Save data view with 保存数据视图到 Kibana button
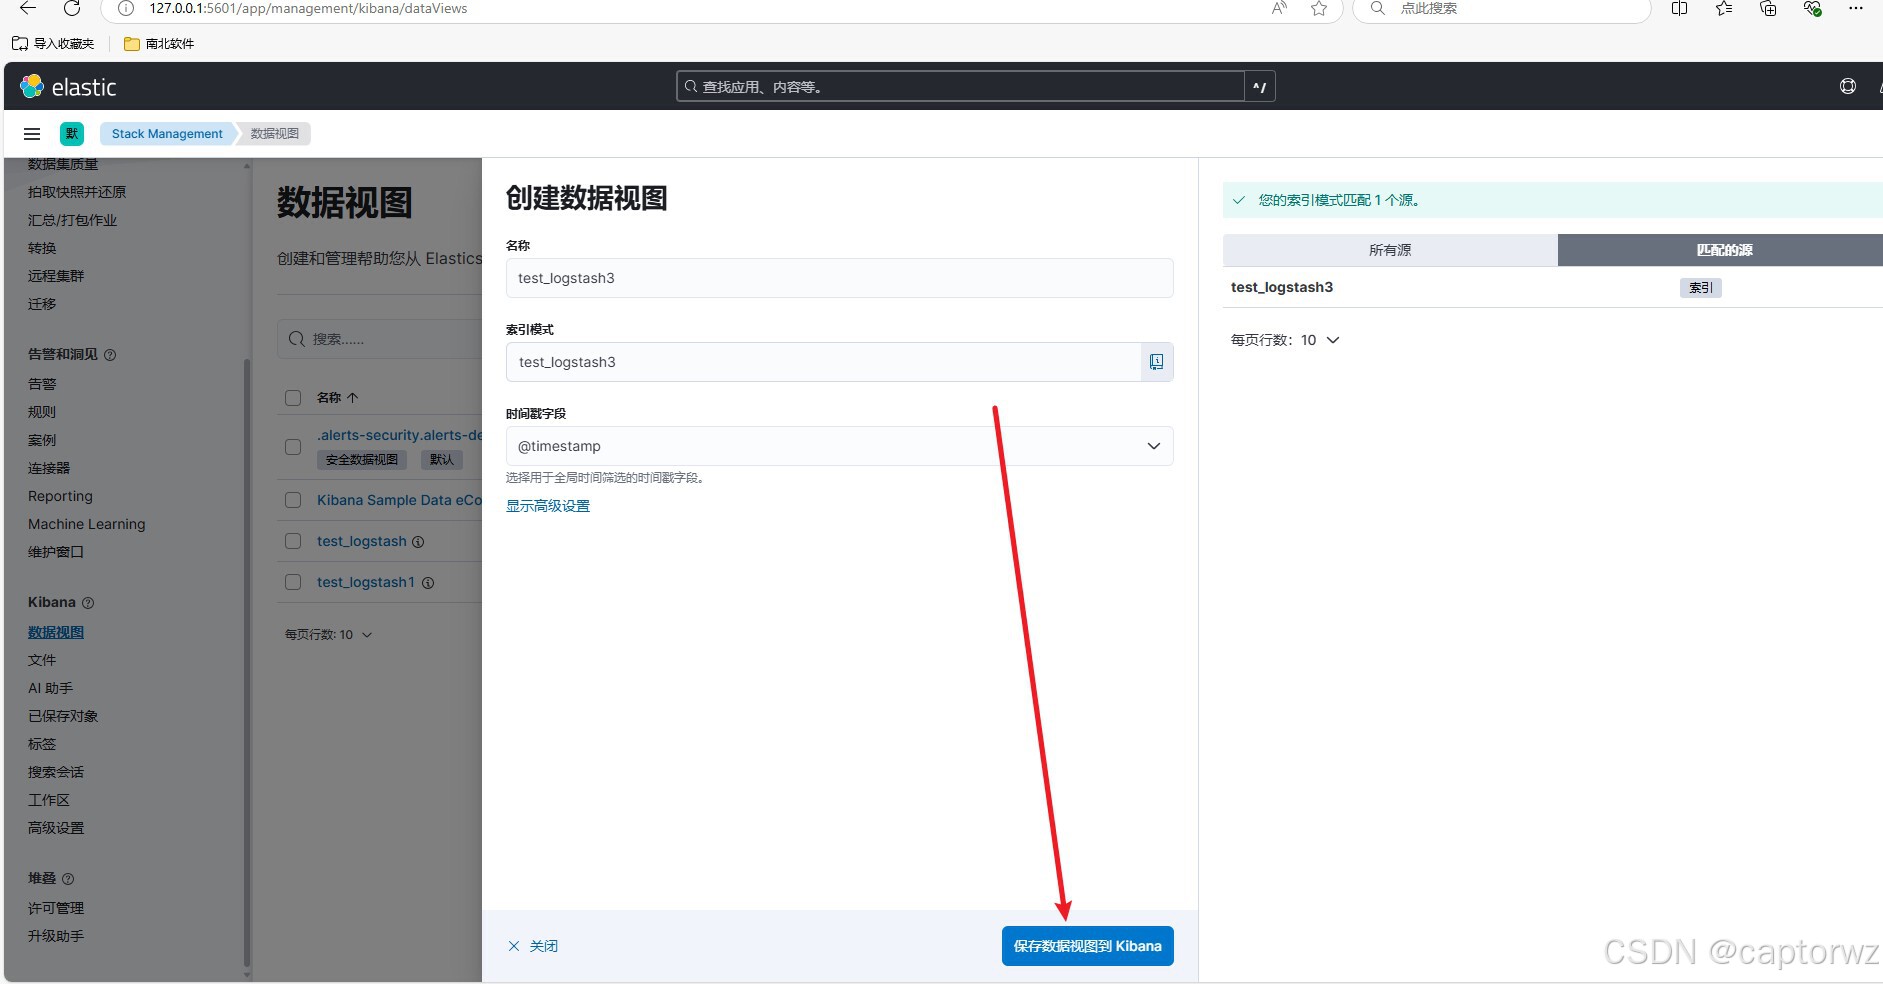 coord(1088,946)
